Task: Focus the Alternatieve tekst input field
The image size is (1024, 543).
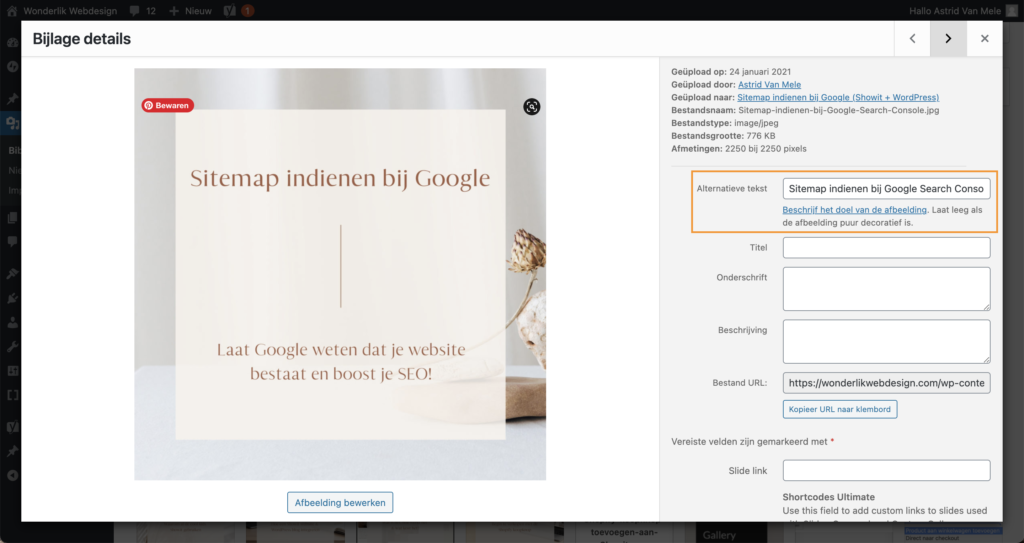Action: (886, 188)
